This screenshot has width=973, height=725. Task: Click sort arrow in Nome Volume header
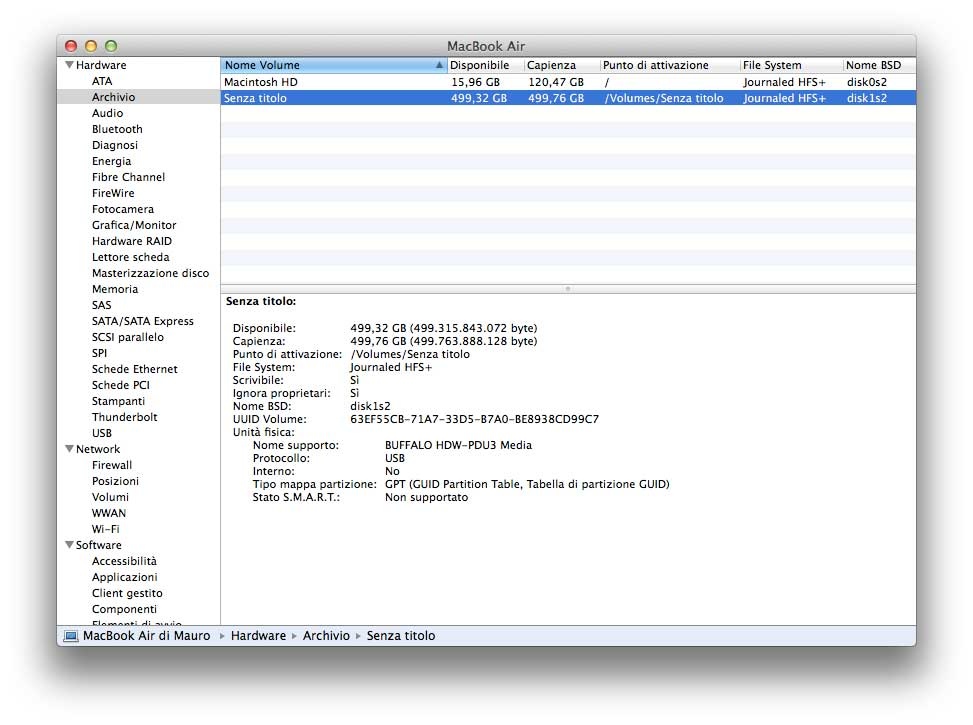click(x=439, y=65)
